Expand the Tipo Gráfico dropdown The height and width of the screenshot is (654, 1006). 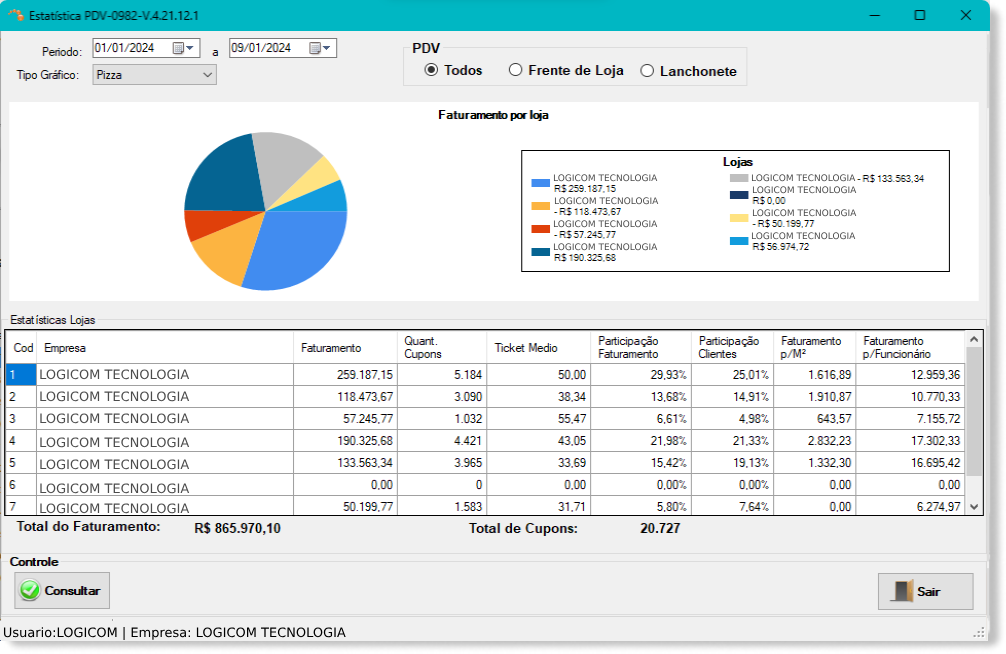click(207, 74)
